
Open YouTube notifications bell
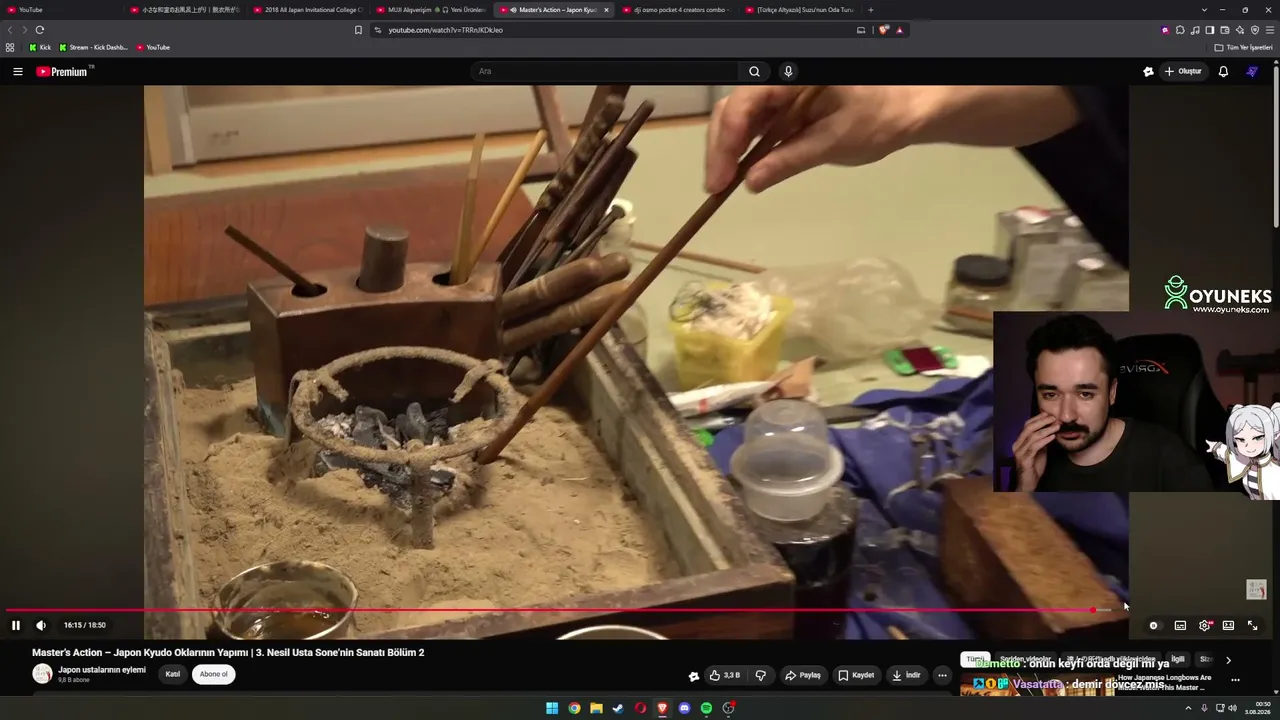coord(1223,71)
